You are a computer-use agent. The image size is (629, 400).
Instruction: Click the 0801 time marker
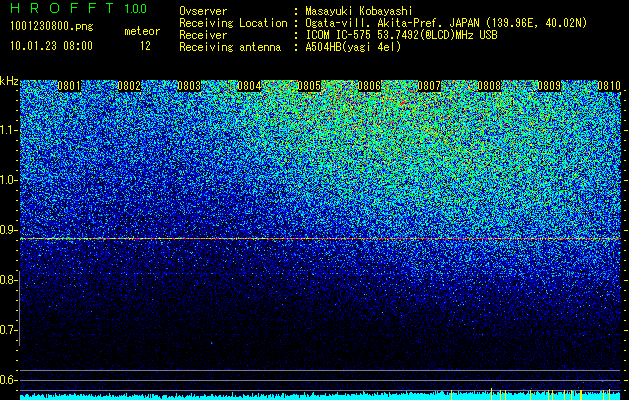coord(69,86)
